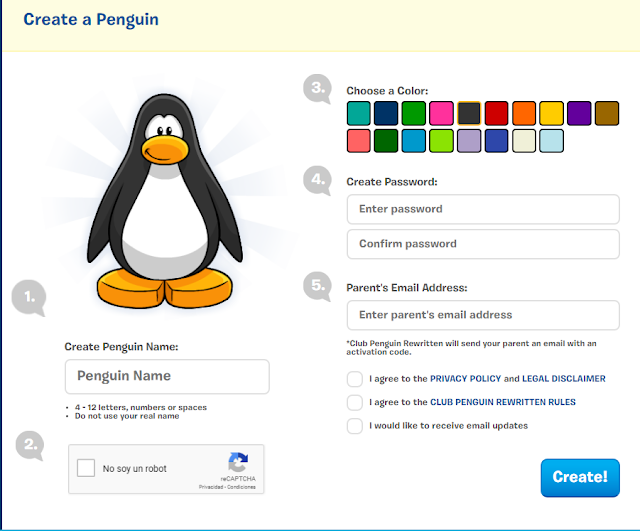The width and height of the screenshot is (640, 531).
Task: Click the penguin preview image
Action: click(164, 201)
